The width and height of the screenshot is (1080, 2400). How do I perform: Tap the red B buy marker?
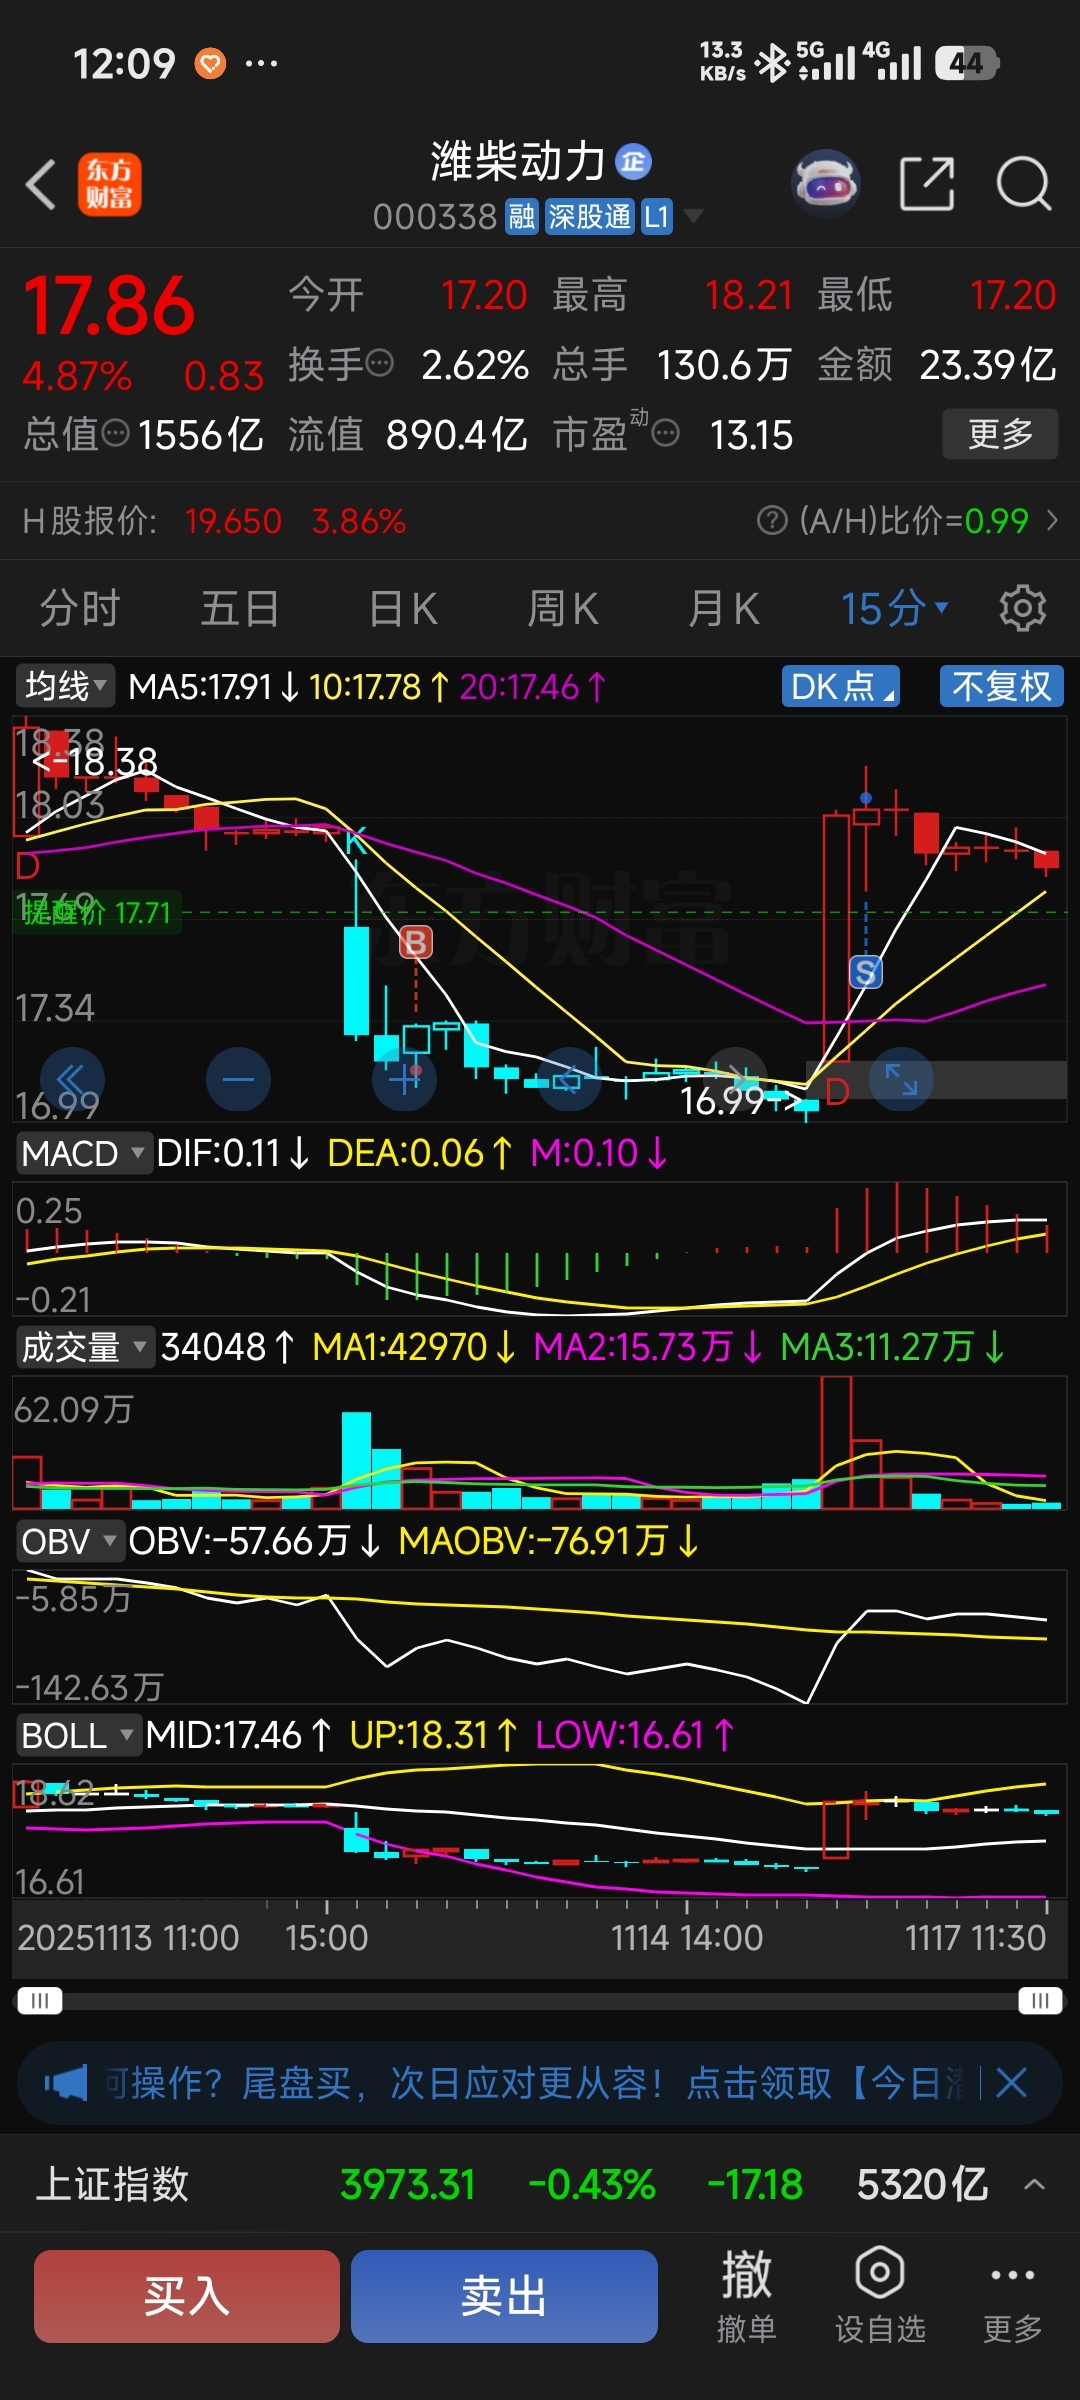tap(416, 942)
